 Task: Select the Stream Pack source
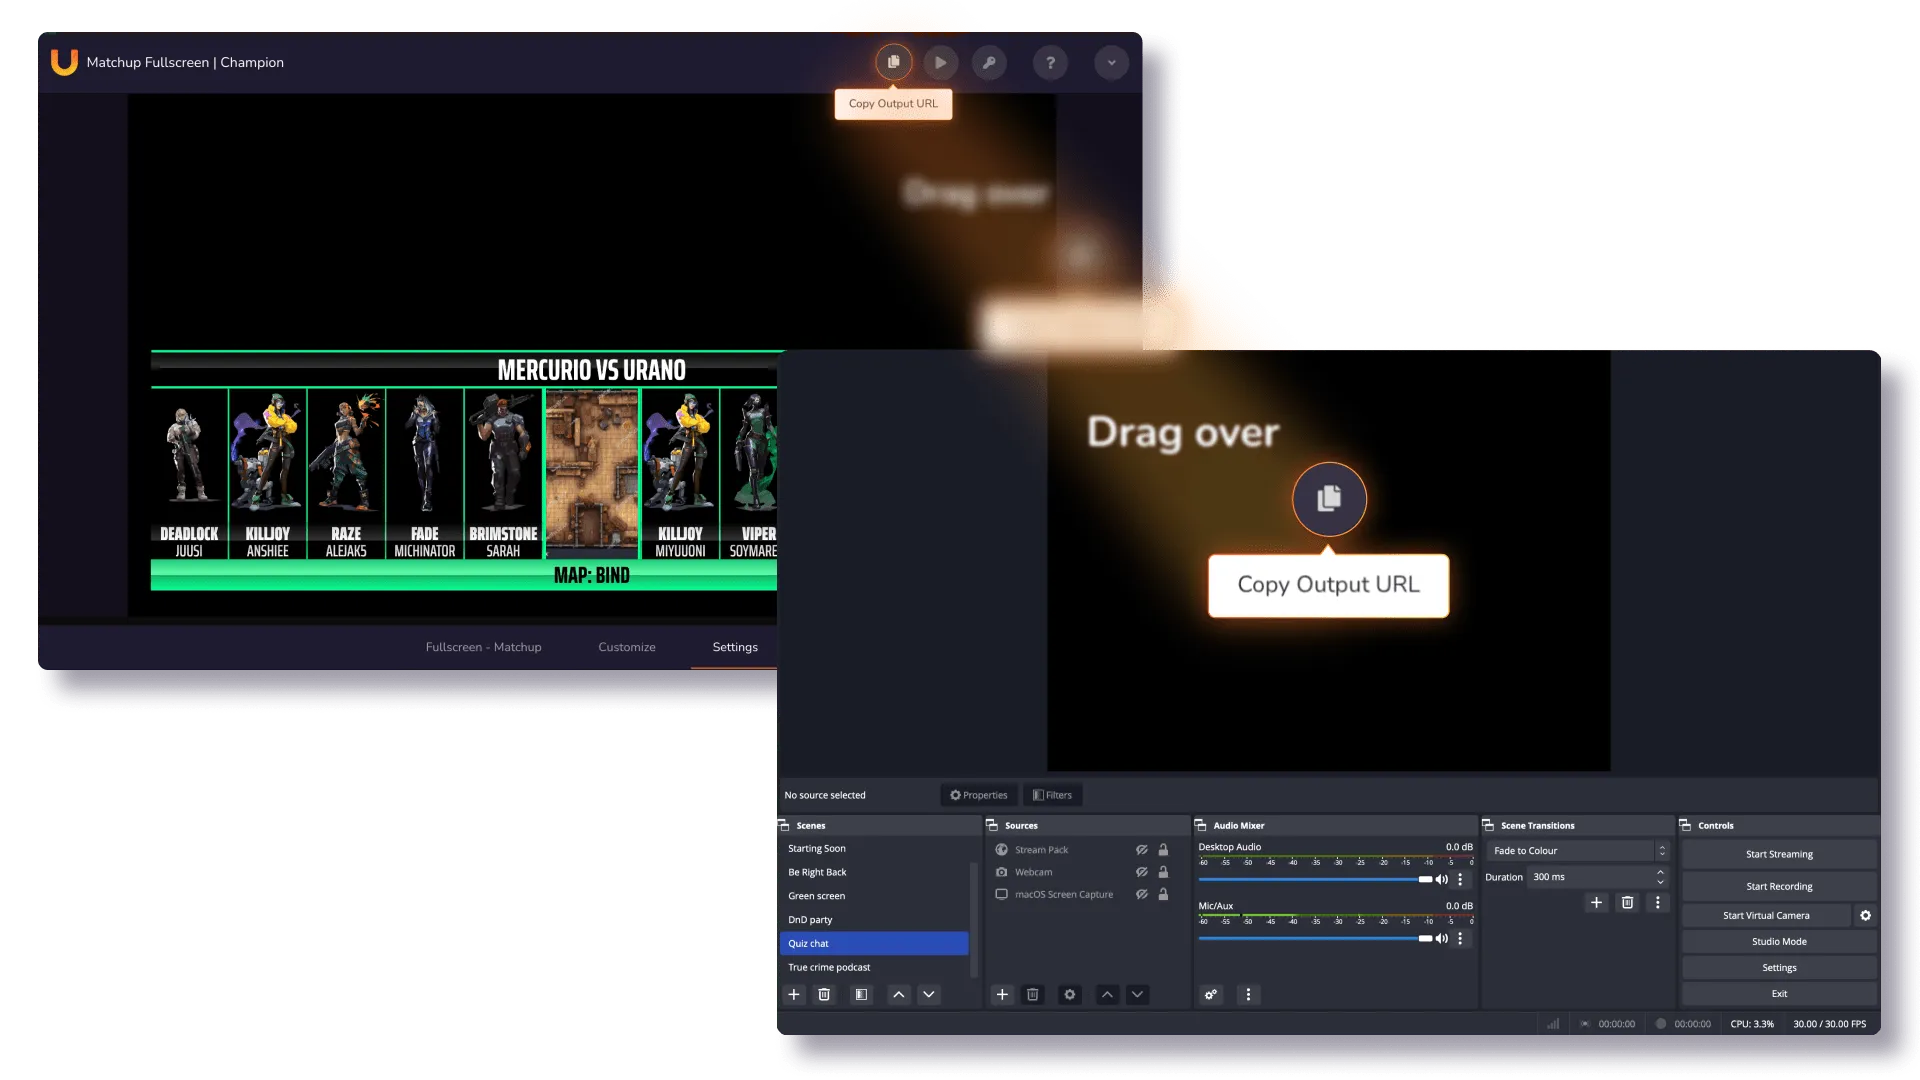(x=1041, y=850)
